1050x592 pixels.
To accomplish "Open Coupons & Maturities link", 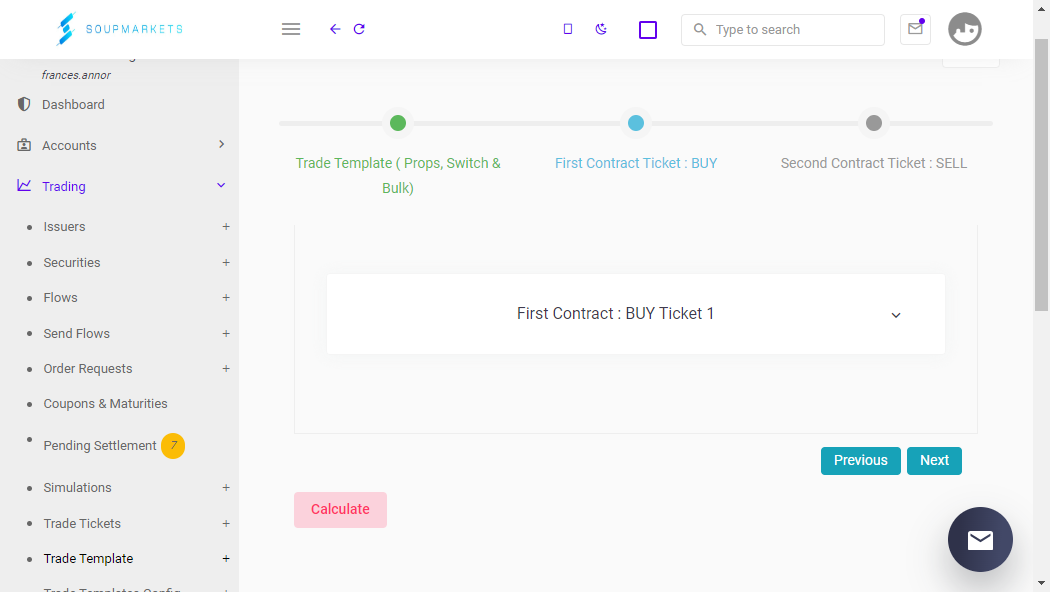I will pos(105,404).
